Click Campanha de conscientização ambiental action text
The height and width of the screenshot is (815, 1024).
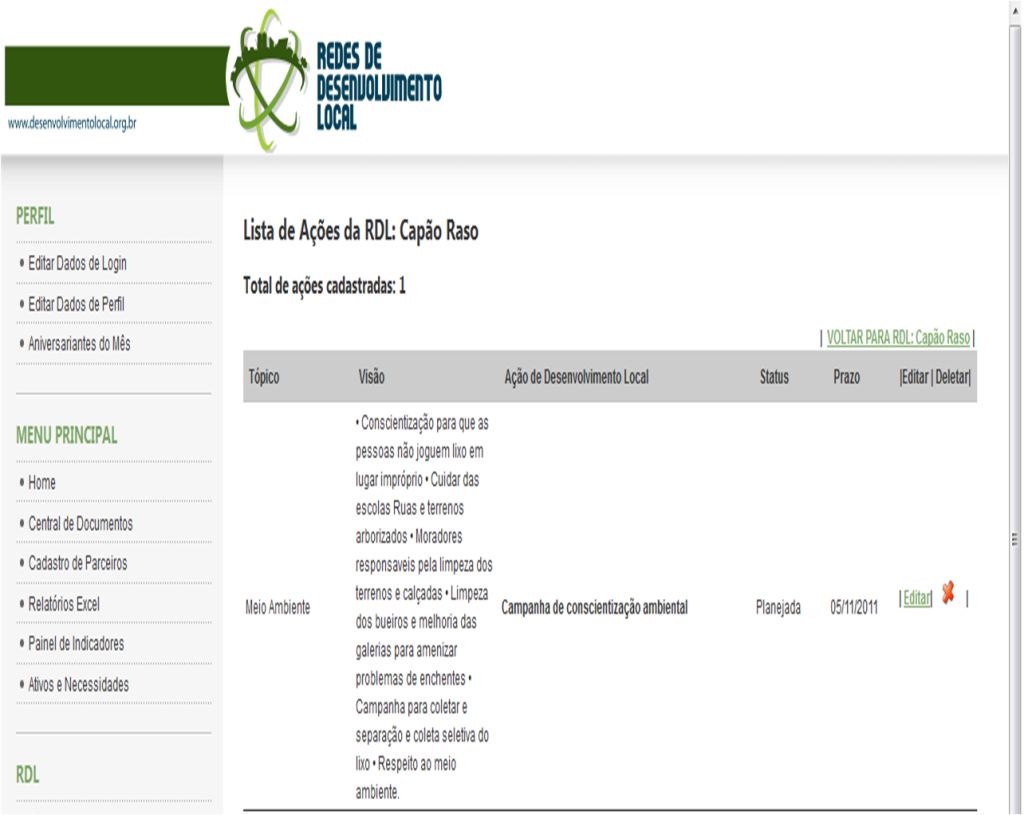(x=594, y=607)
